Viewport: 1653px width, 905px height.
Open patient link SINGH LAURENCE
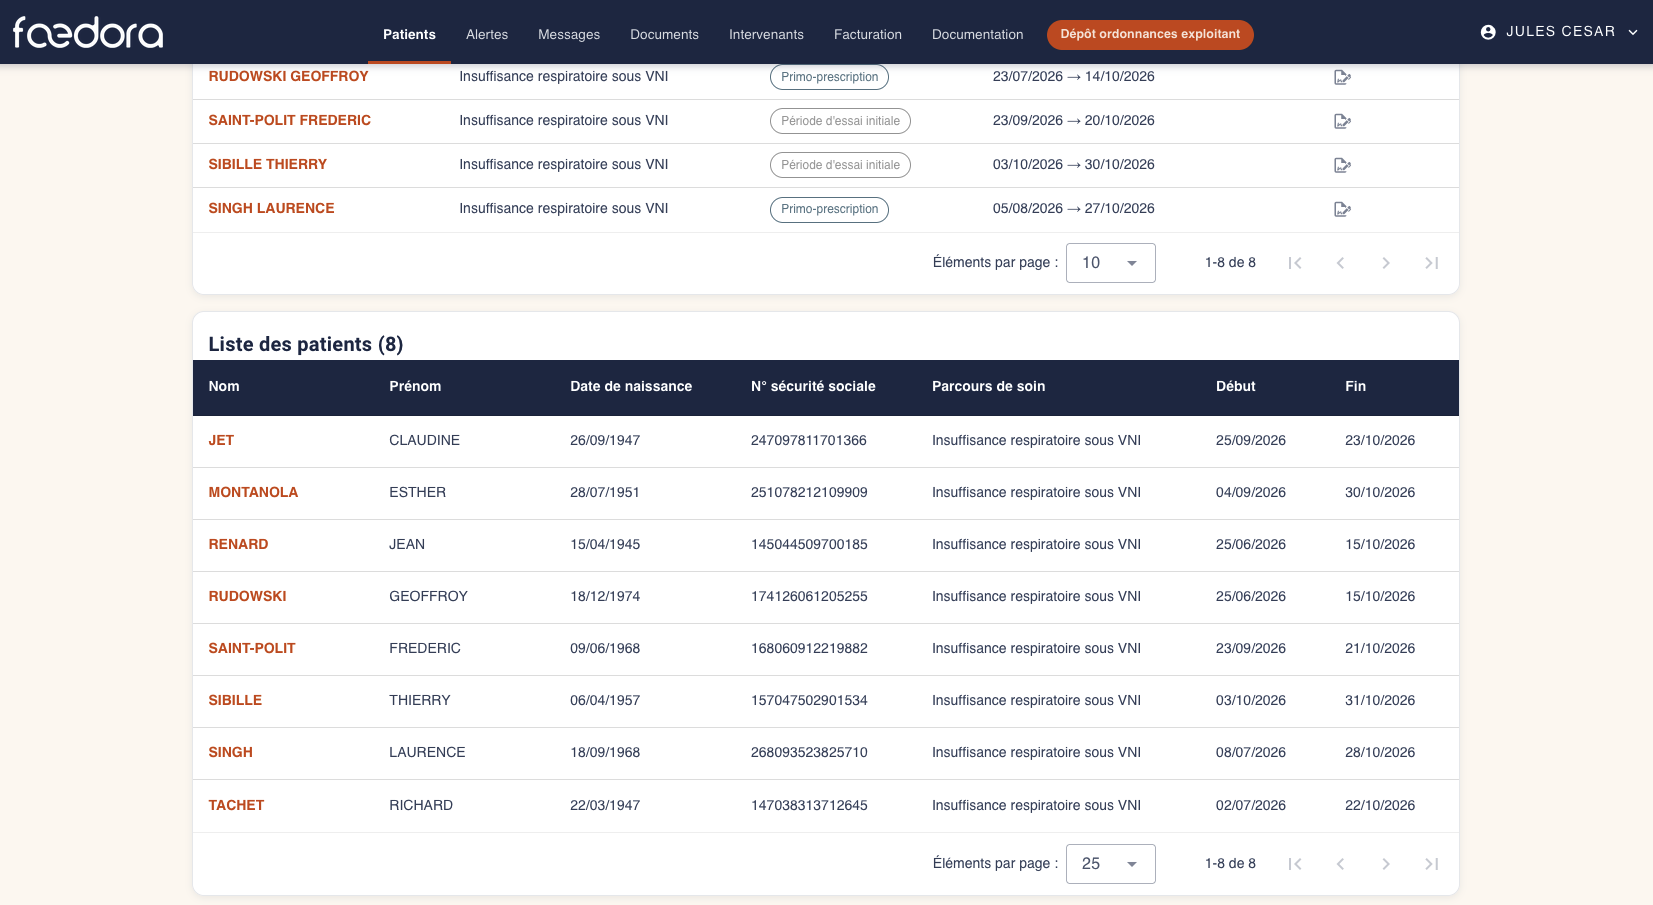coord(271,208)
